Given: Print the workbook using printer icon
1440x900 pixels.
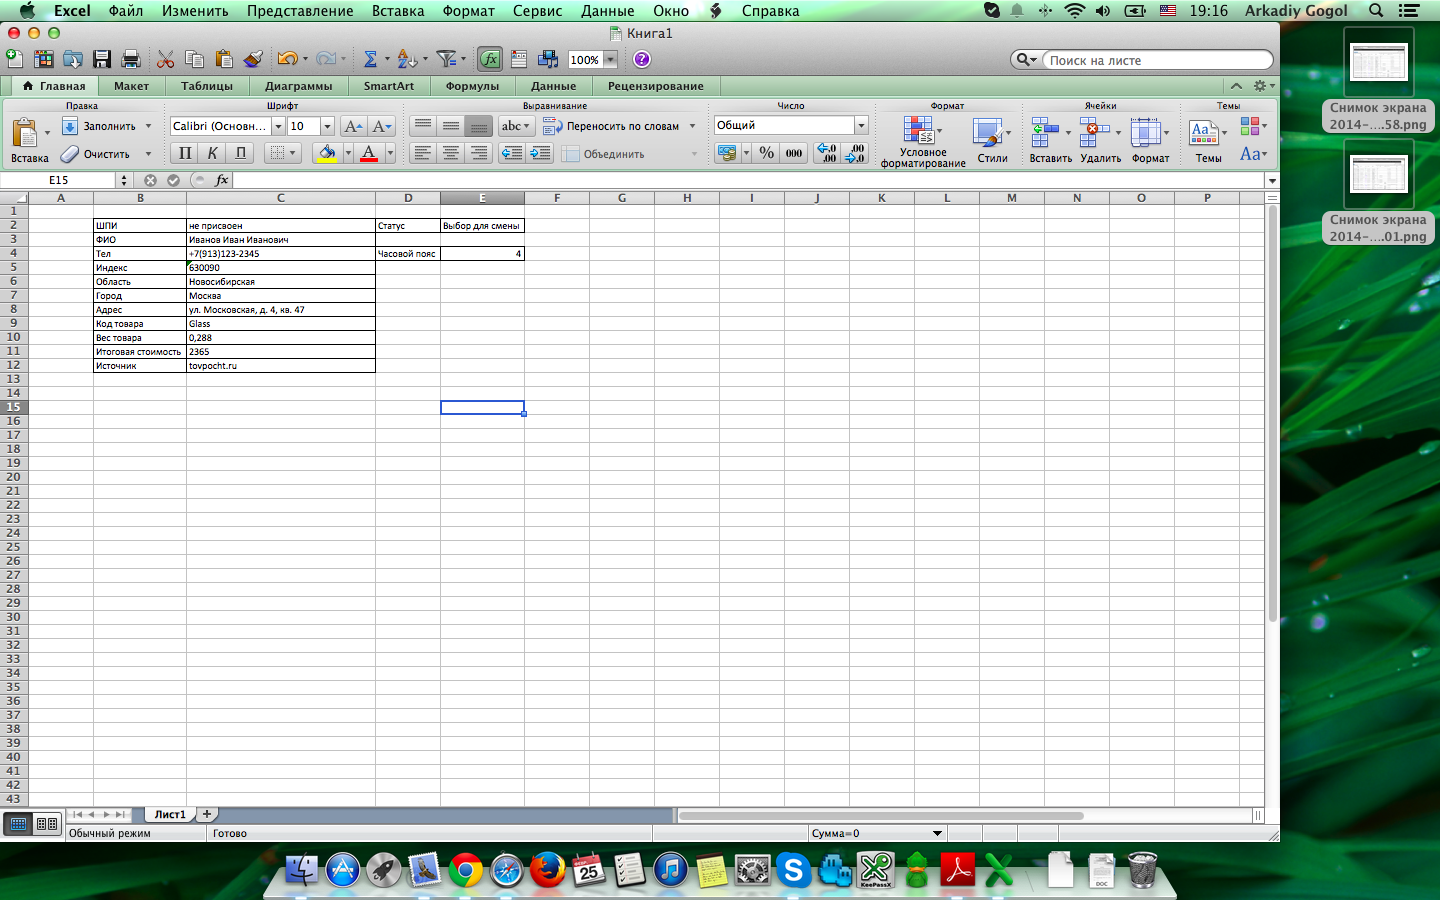Looking at the screenshot, I should [130, 59].
